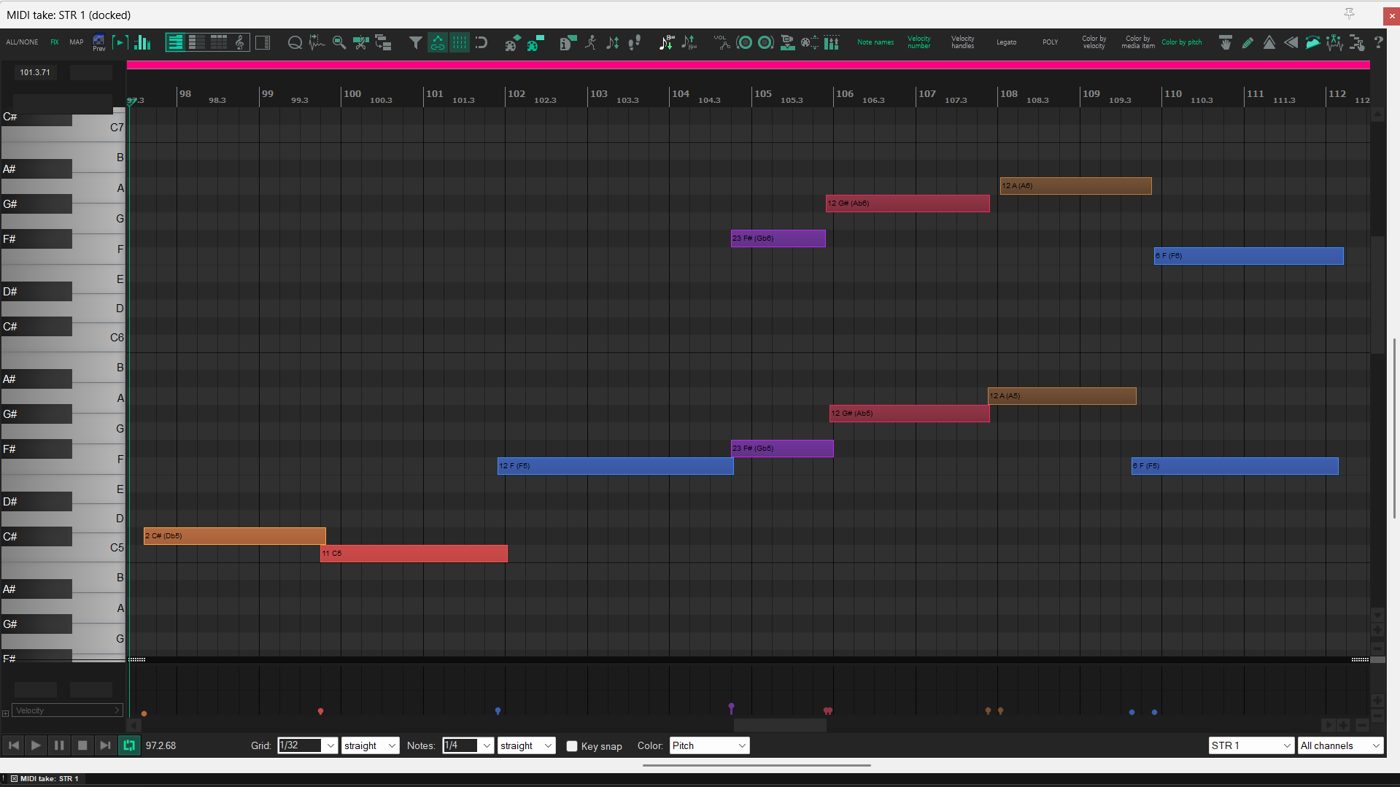1400x787 pixels.
Task: Click the pin dock icon in title bar
Action: click(1349, 14)
